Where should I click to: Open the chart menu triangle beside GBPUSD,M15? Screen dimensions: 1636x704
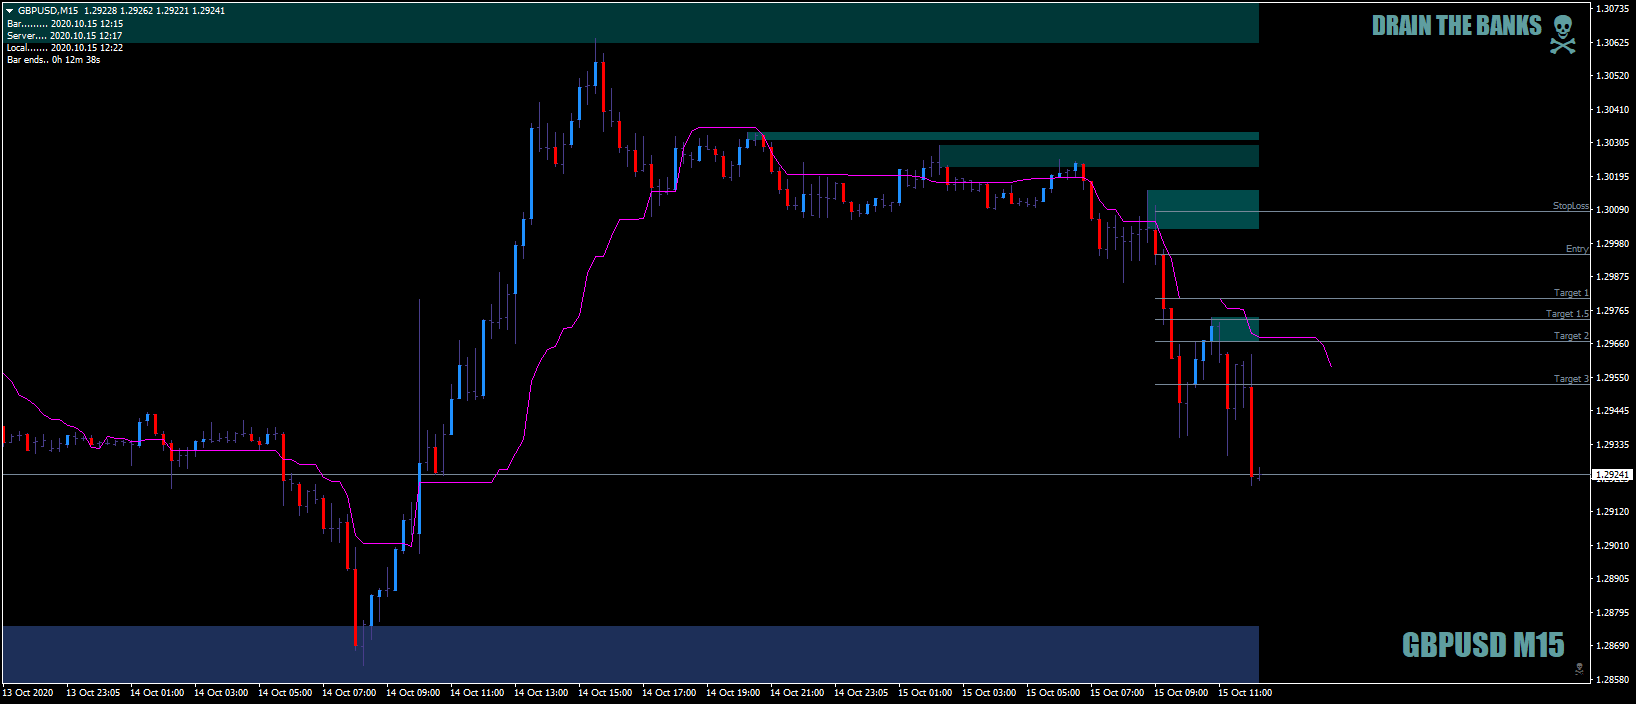pyautogui.click(x=10, y=11)
